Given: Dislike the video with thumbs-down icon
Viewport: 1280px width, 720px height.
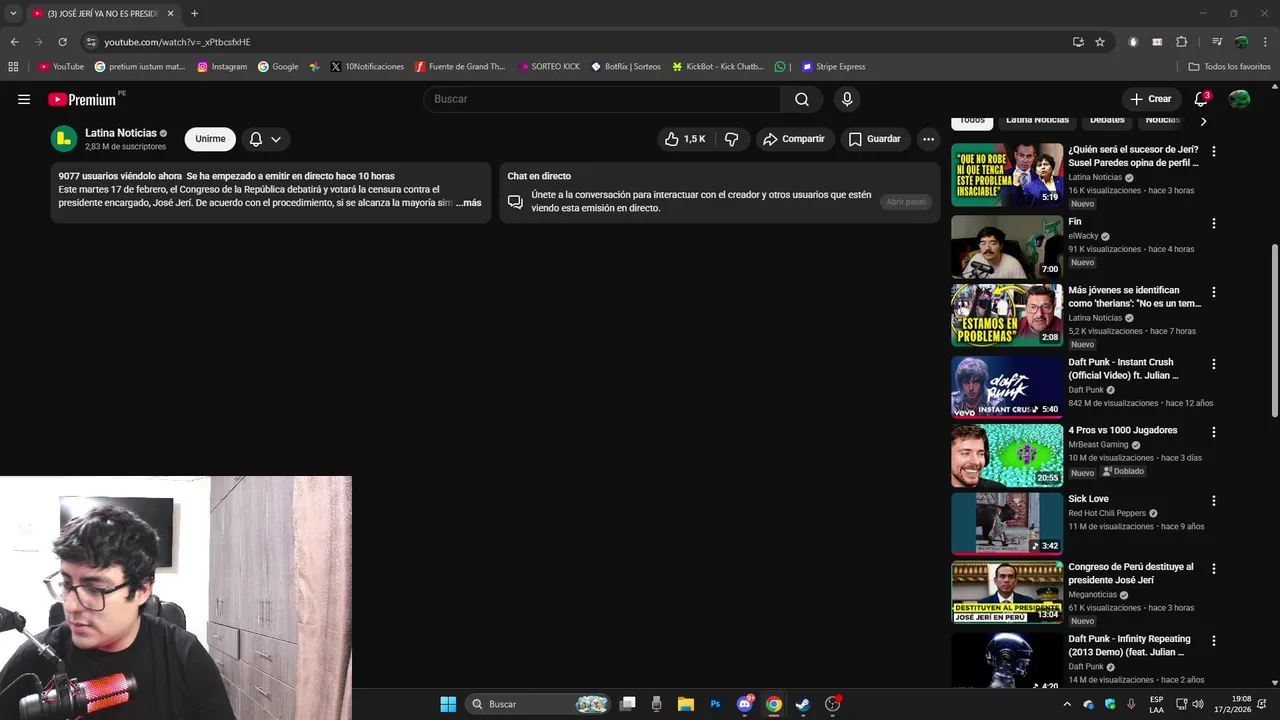Looking at the screenshot, I should point(731,139).
